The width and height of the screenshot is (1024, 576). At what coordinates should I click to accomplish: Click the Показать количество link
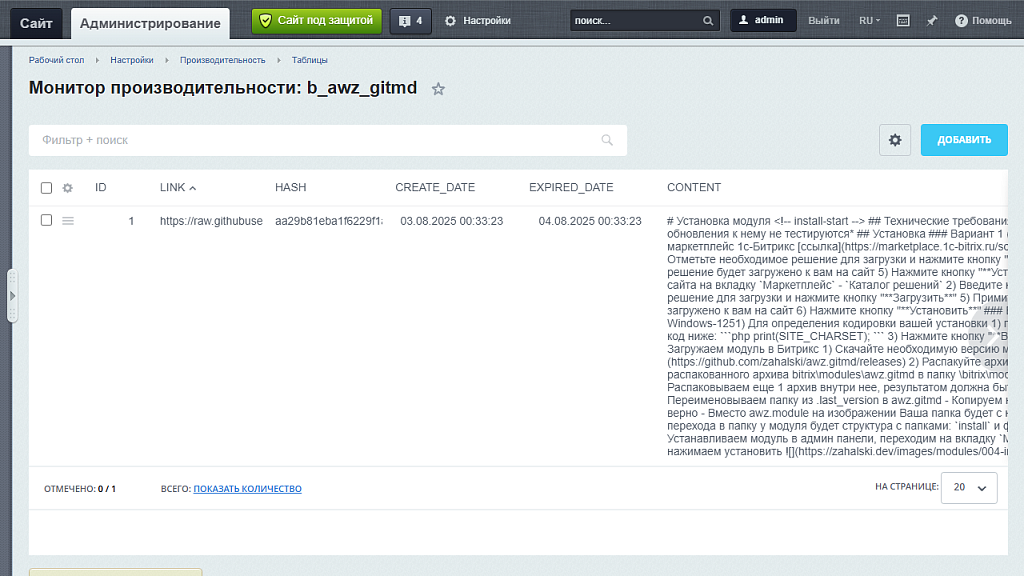tap(248, 488)
